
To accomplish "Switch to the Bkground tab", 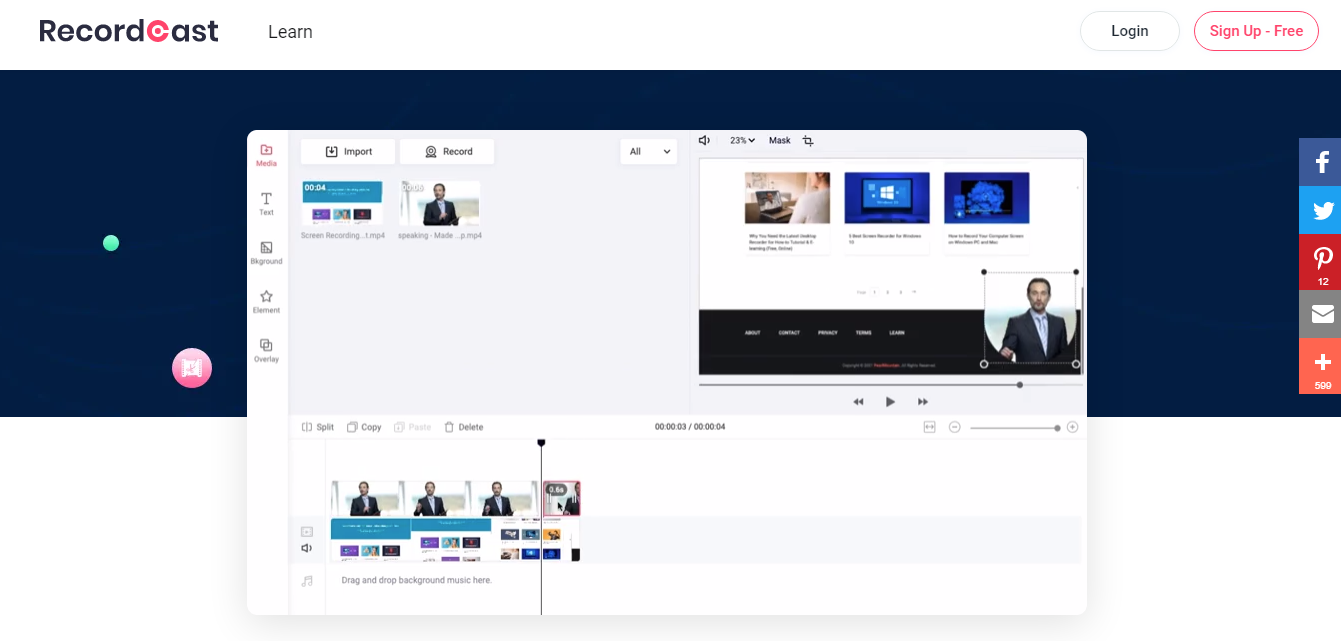I will [x=266, y=253].
